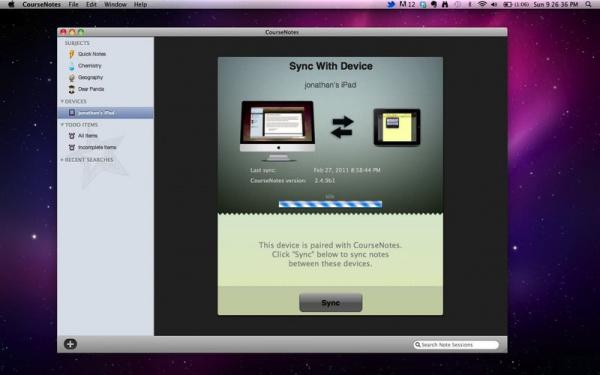Click the Dear Panda panda icon
Screen dimensions: 600x375
pos(72,89)
